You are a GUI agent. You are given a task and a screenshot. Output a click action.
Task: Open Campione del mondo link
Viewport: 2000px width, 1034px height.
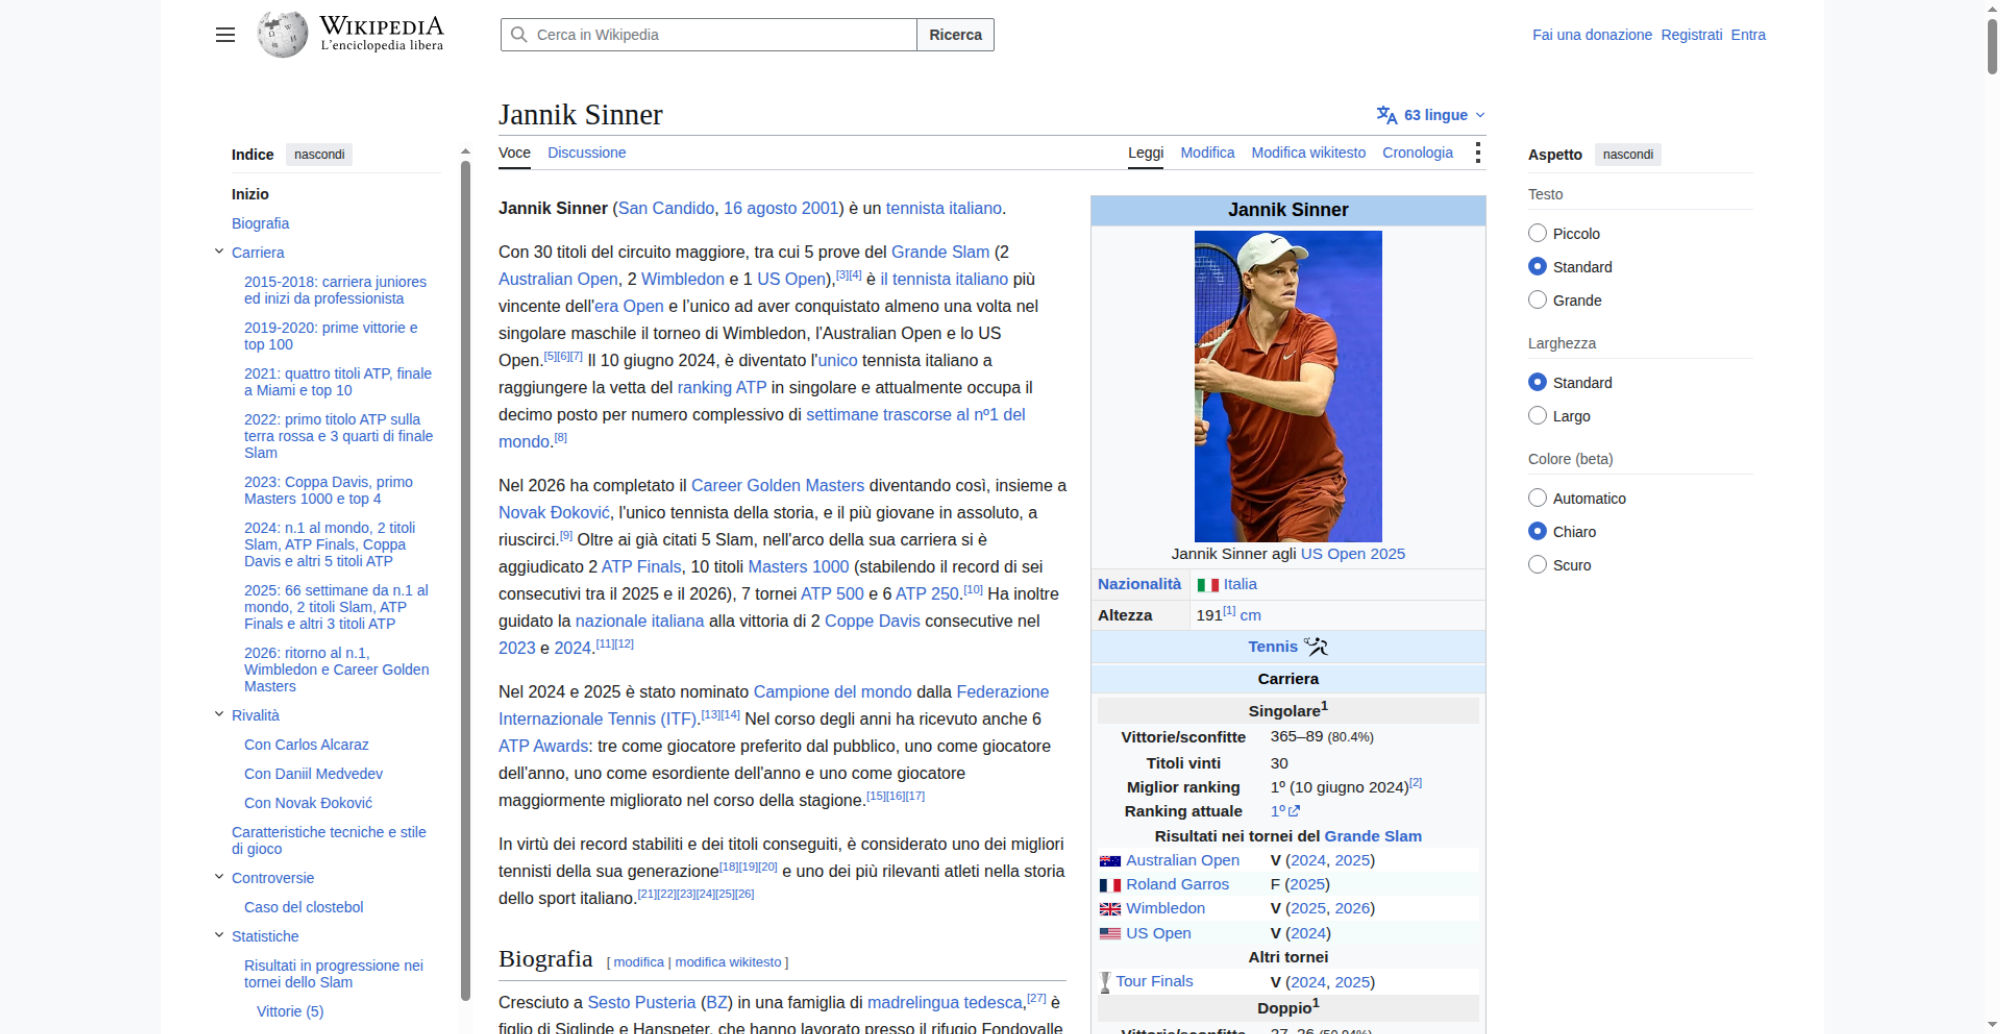[x=833, y=692]
